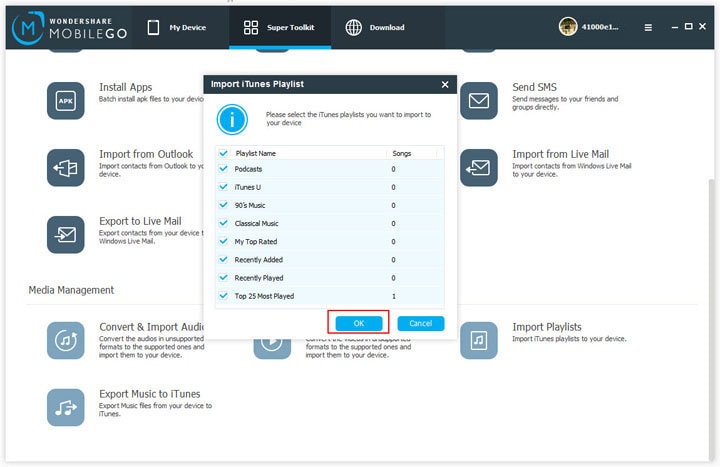This screenshot has width=720, height=467.
Task: Open the hamburger menu in title bar
Action: point(648,28)
